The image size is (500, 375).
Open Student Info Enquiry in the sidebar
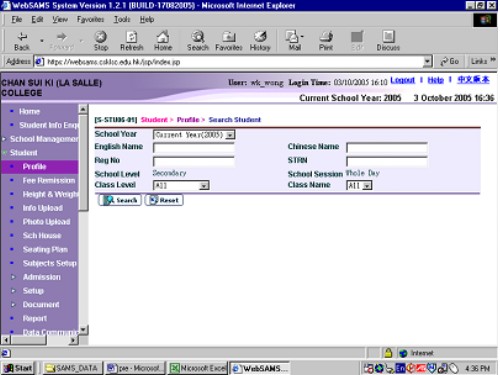(x=49, y=125)
